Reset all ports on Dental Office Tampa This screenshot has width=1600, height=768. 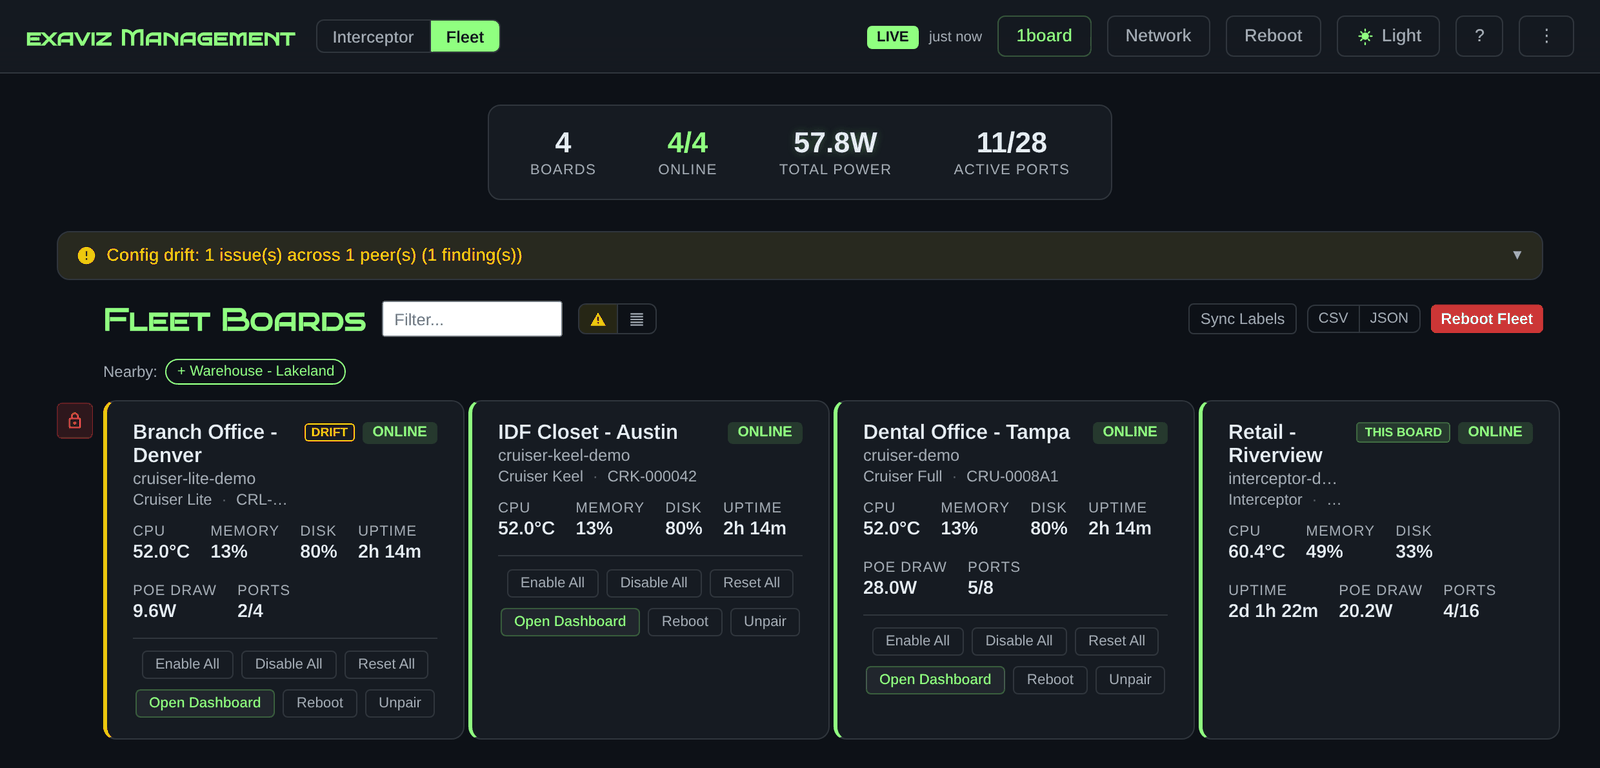[x=1116, y=641]
